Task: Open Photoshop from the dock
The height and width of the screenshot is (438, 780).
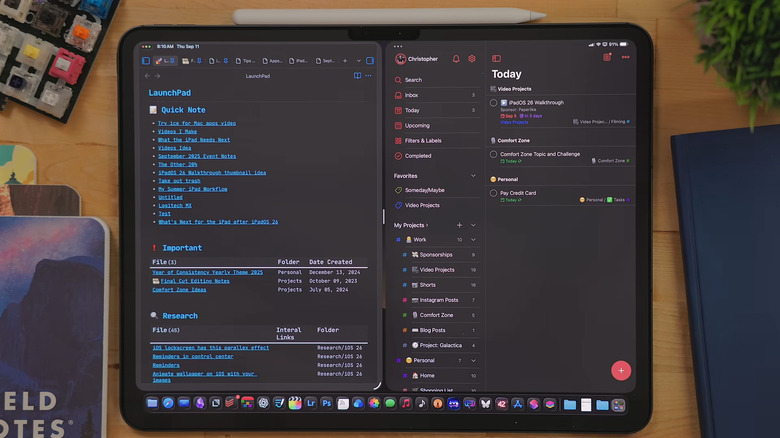Action: tap(327, 403)
